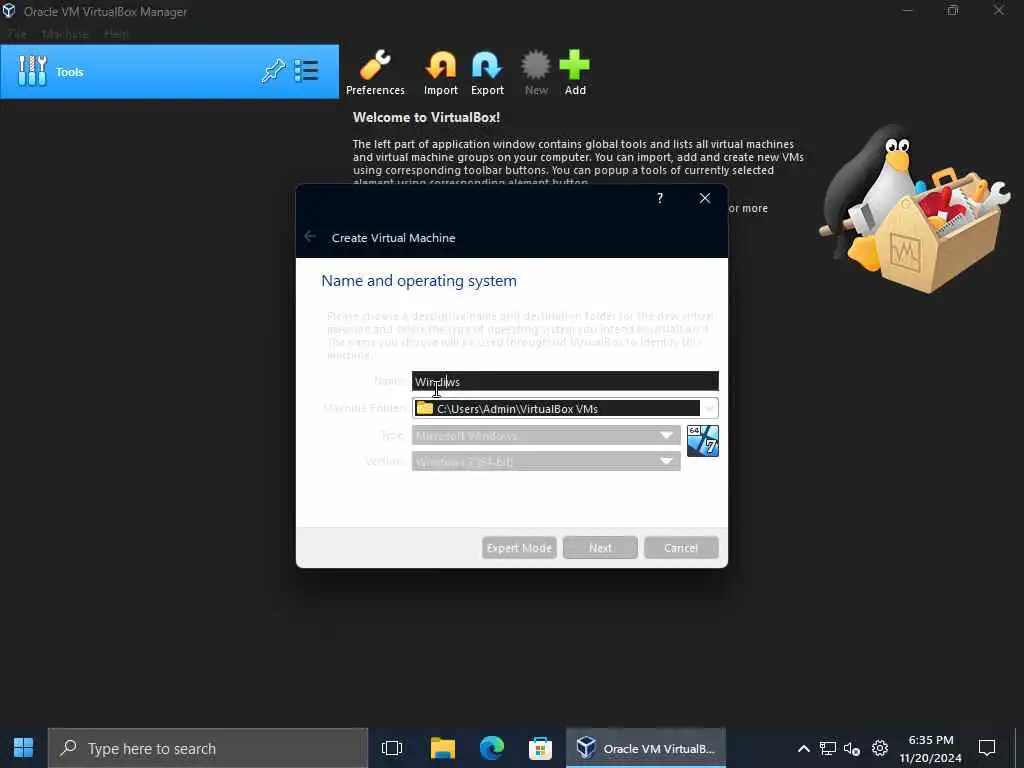Click the help question mark in dialog
Viewport: 1024px width, 768px height.
coord(660,198)
